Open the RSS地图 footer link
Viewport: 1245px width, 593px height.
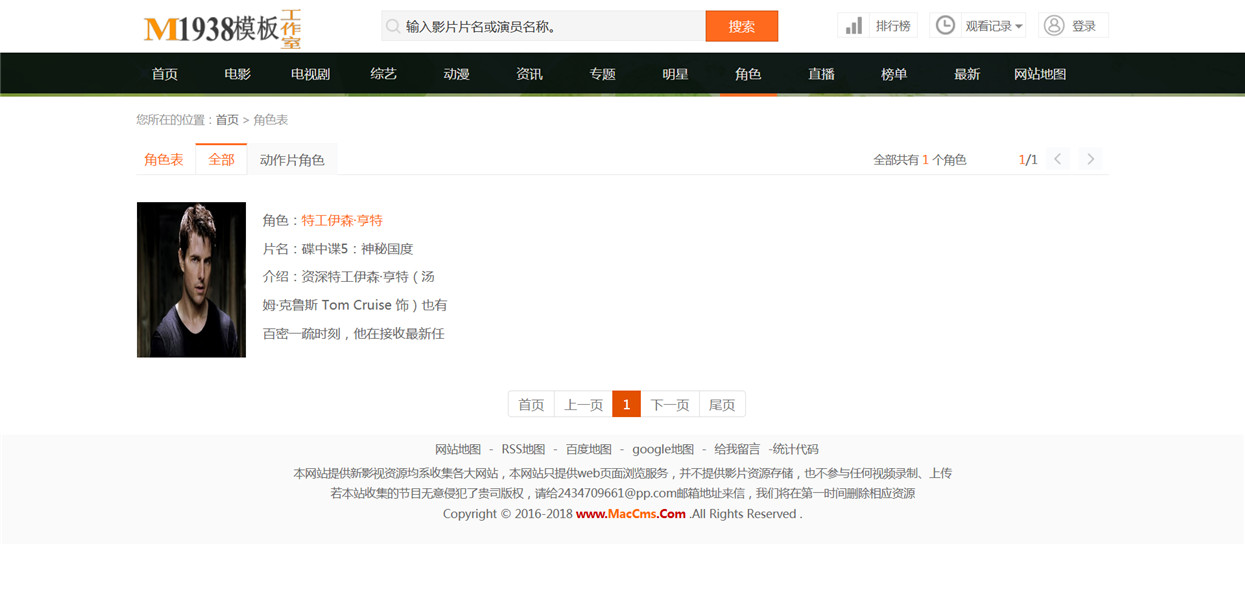tap(523, 450)
